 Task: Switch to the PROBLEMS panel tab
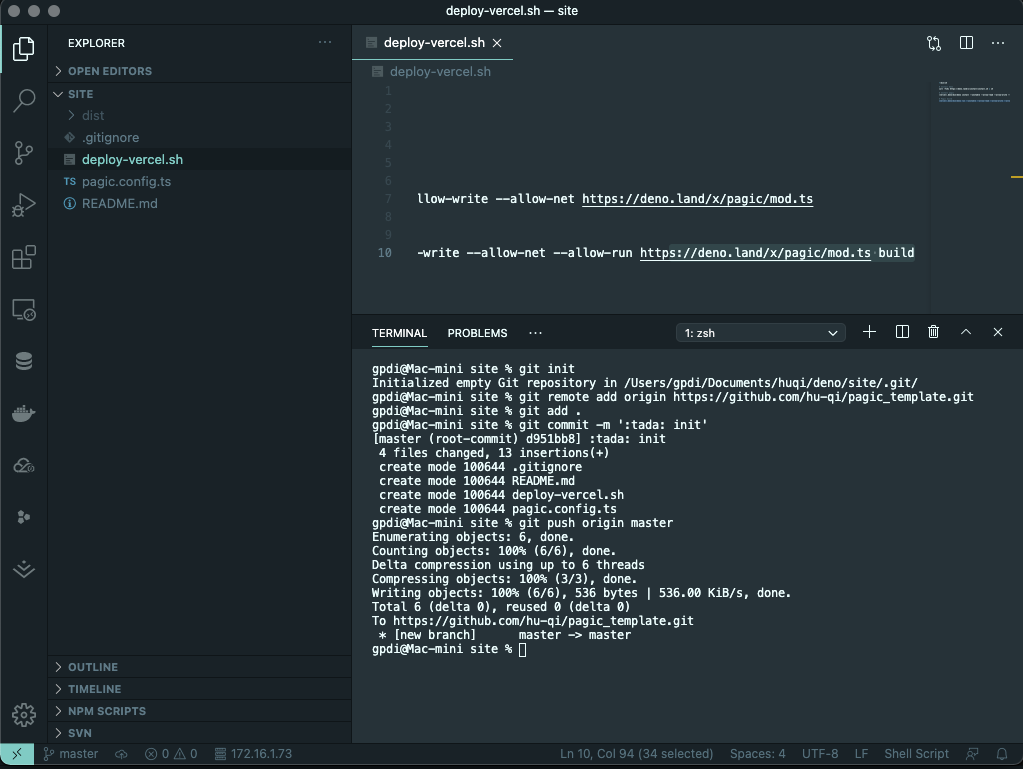click(477, 333)
